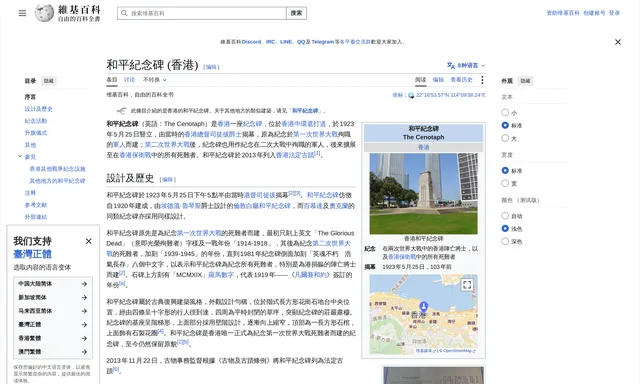
Task: Open the 羅馬數字 link
Action: coord(221,275)
